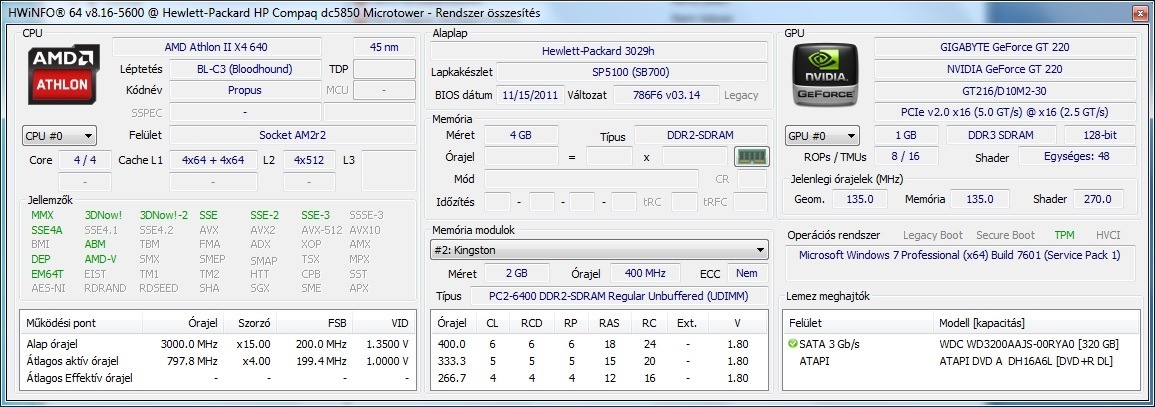Click the PCIe v2.0 x16 bus field
The image size is (1155, 407).
(1005, 113)
